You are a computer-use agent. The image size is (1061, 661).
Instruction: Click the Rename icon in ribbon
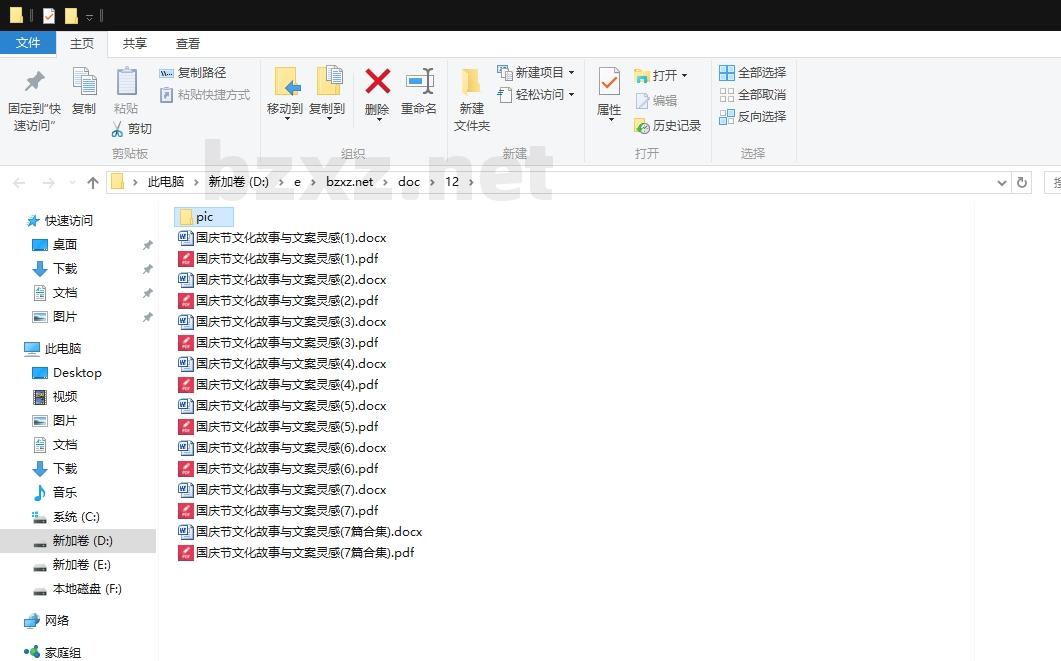(419, 82)
